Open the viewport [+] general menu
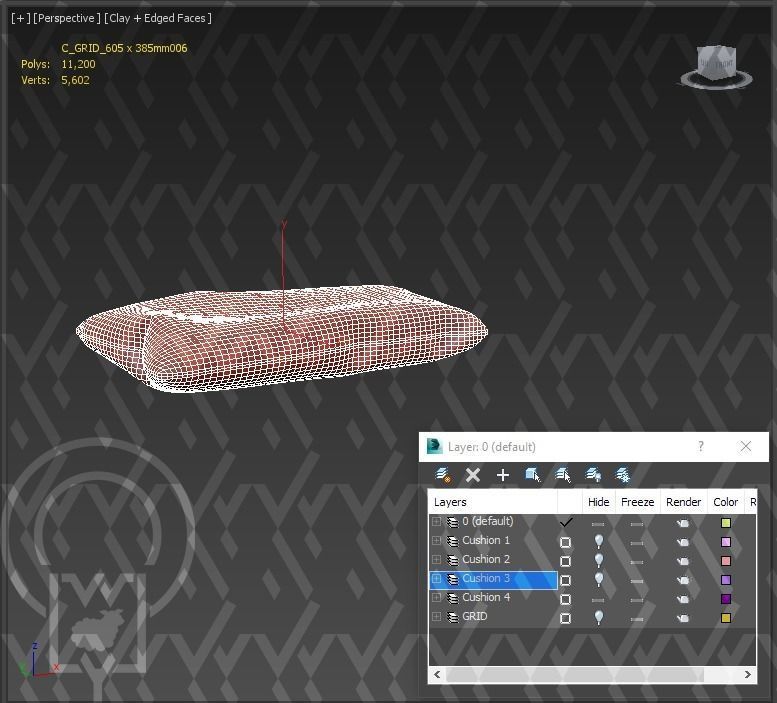This screenshot has width=777, height=703. click(20, 18)
